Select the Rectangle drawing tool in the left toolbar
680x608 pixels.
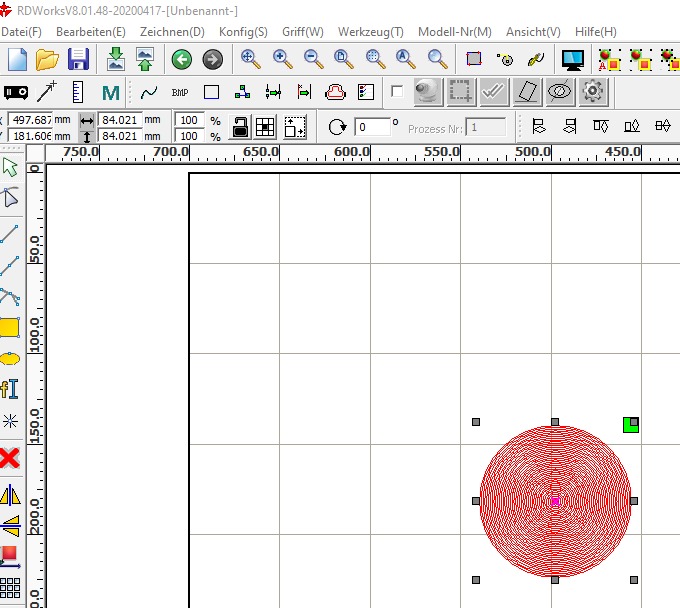(10, 327)
